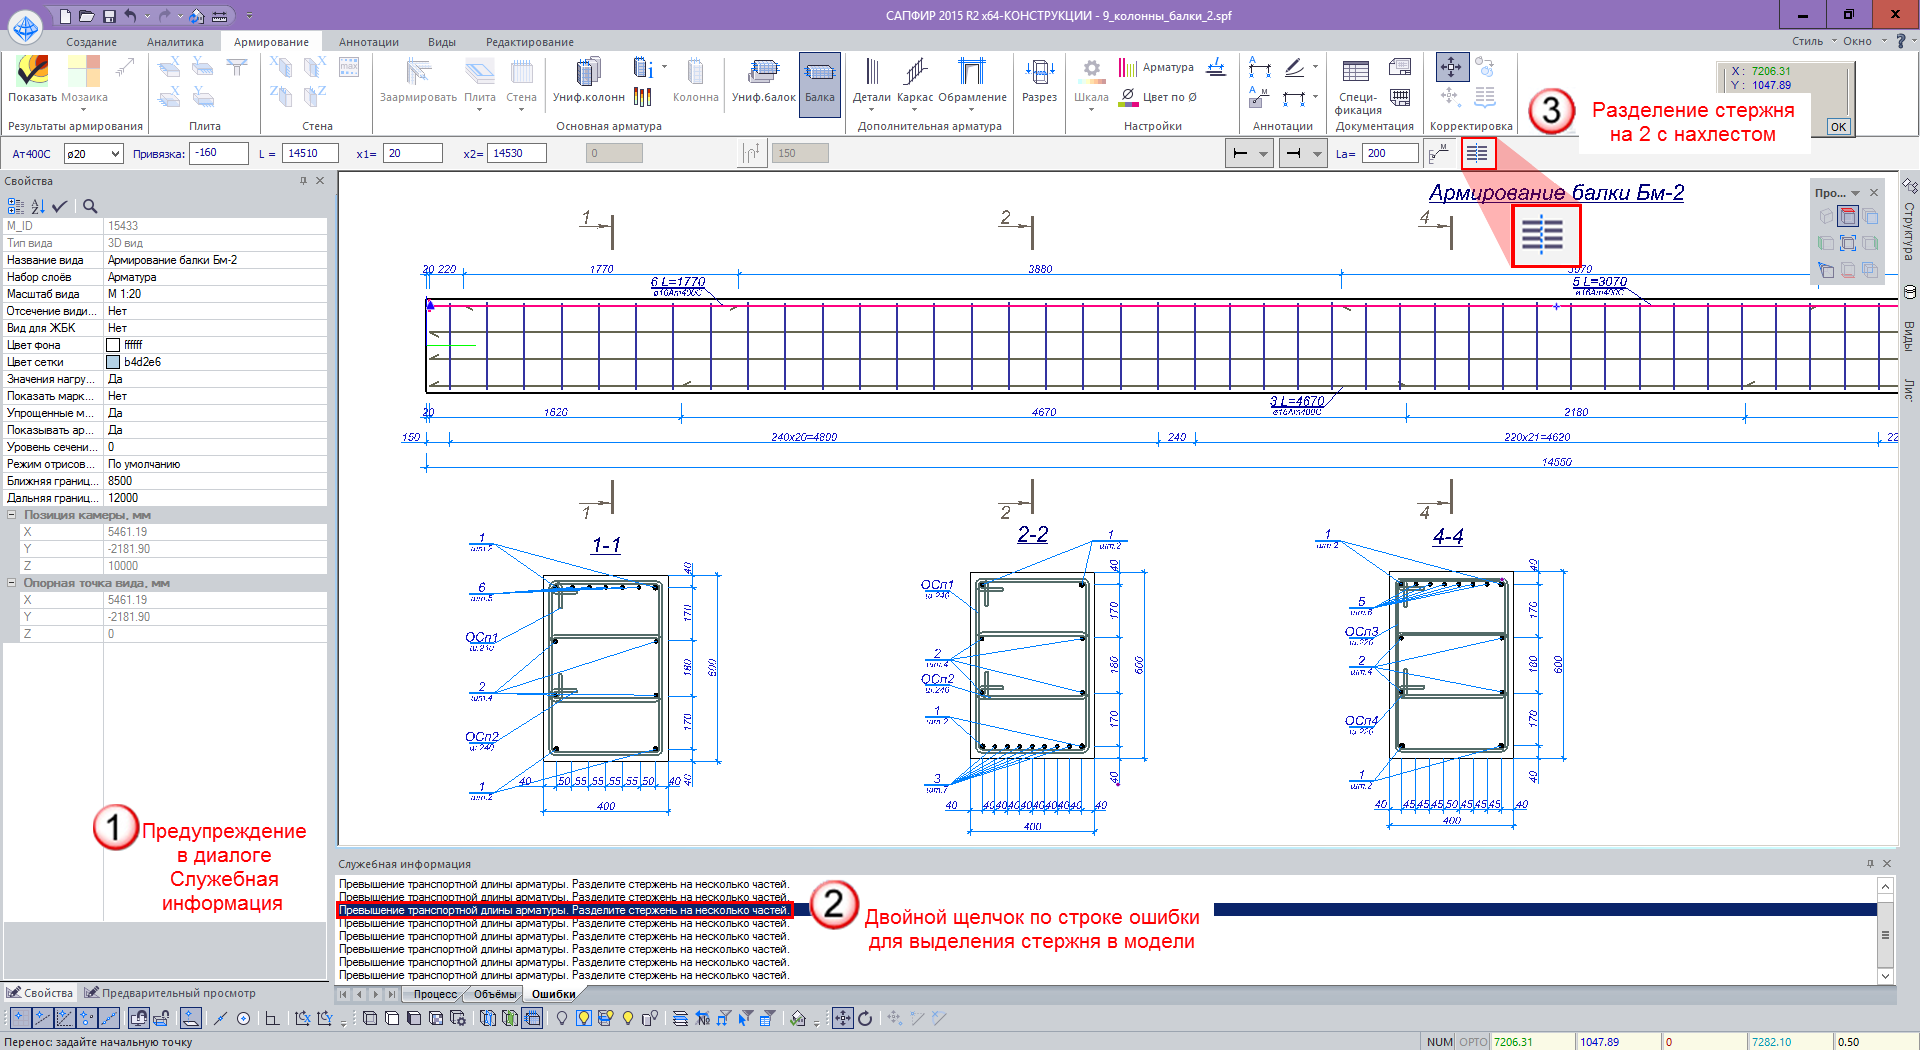Click the search icon in properties panel
1920x1050 pixels.
point(90,206)
